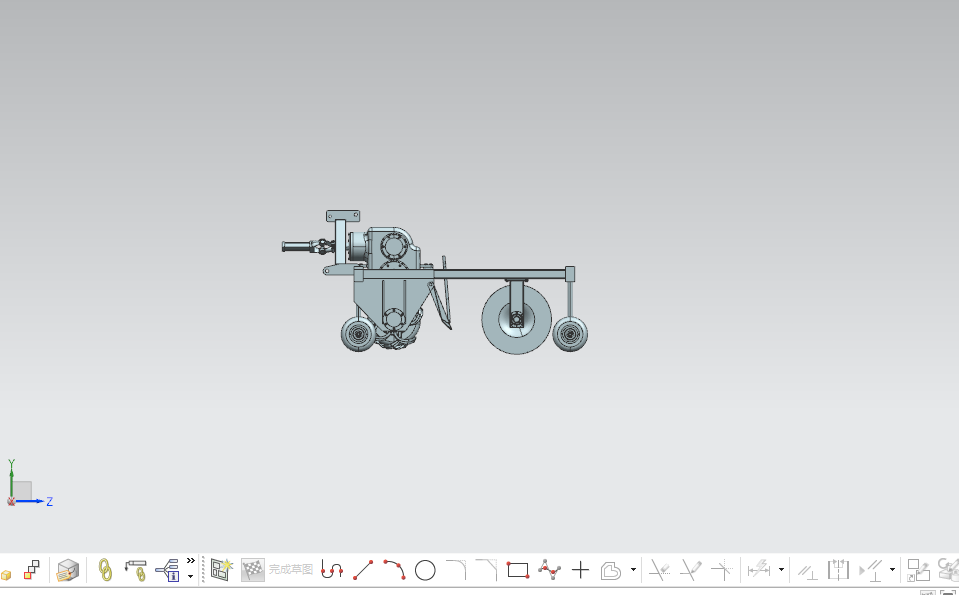959x595 pixels.
Task: Open the constraints dropdown arrow
Action: pos(892,570)
